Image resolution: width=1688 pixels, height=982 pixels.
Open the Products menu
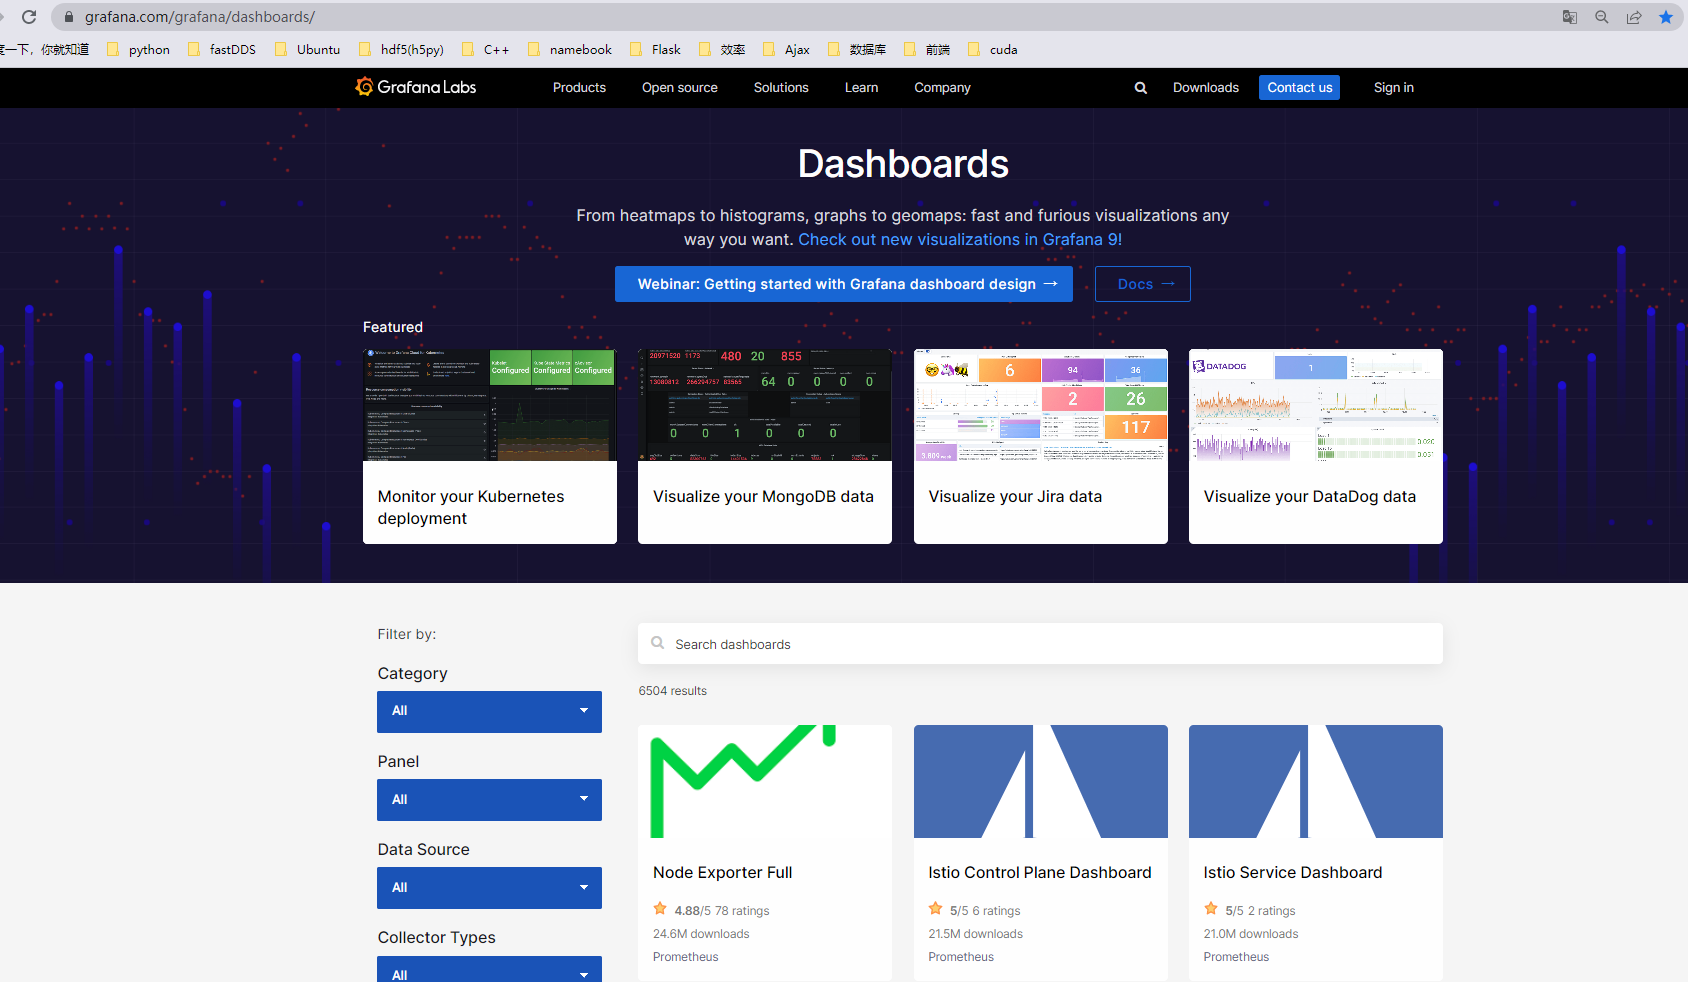coord(579,88)
